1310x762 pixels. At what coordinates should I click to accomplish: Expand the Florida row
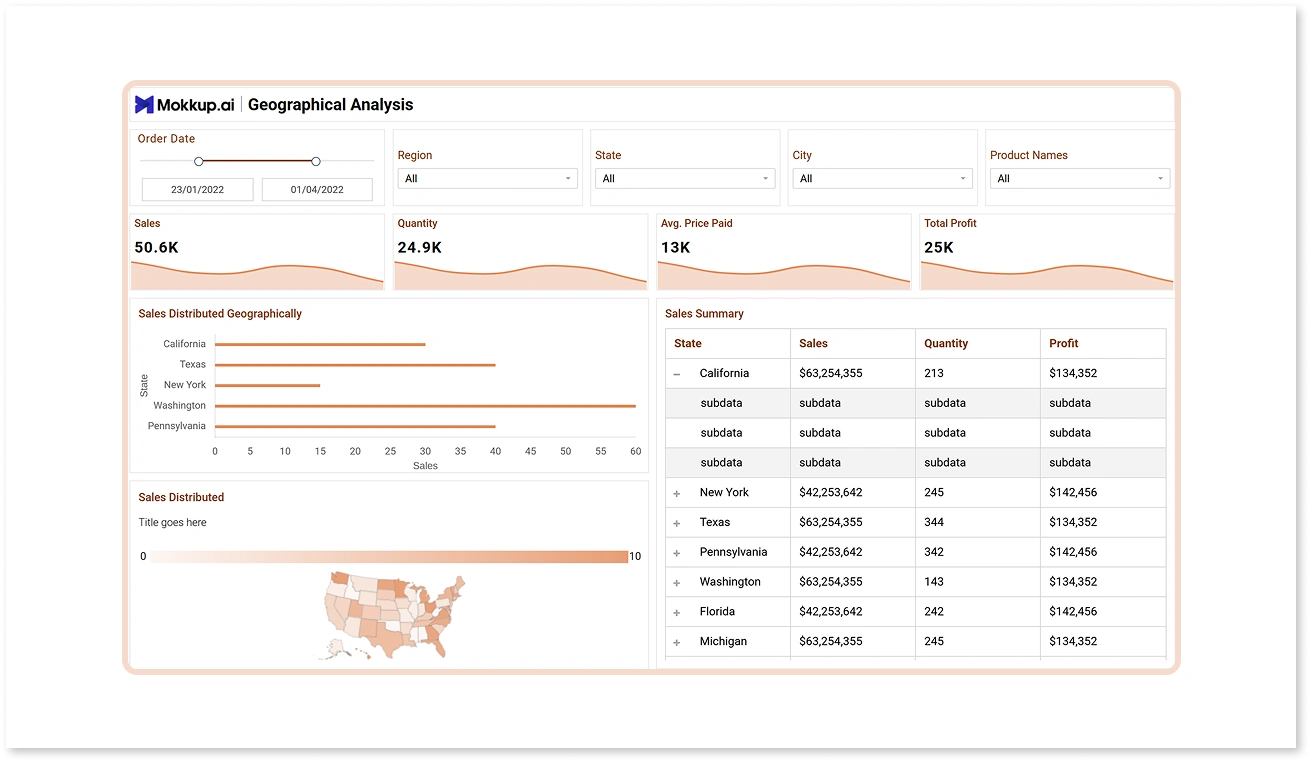677,613
